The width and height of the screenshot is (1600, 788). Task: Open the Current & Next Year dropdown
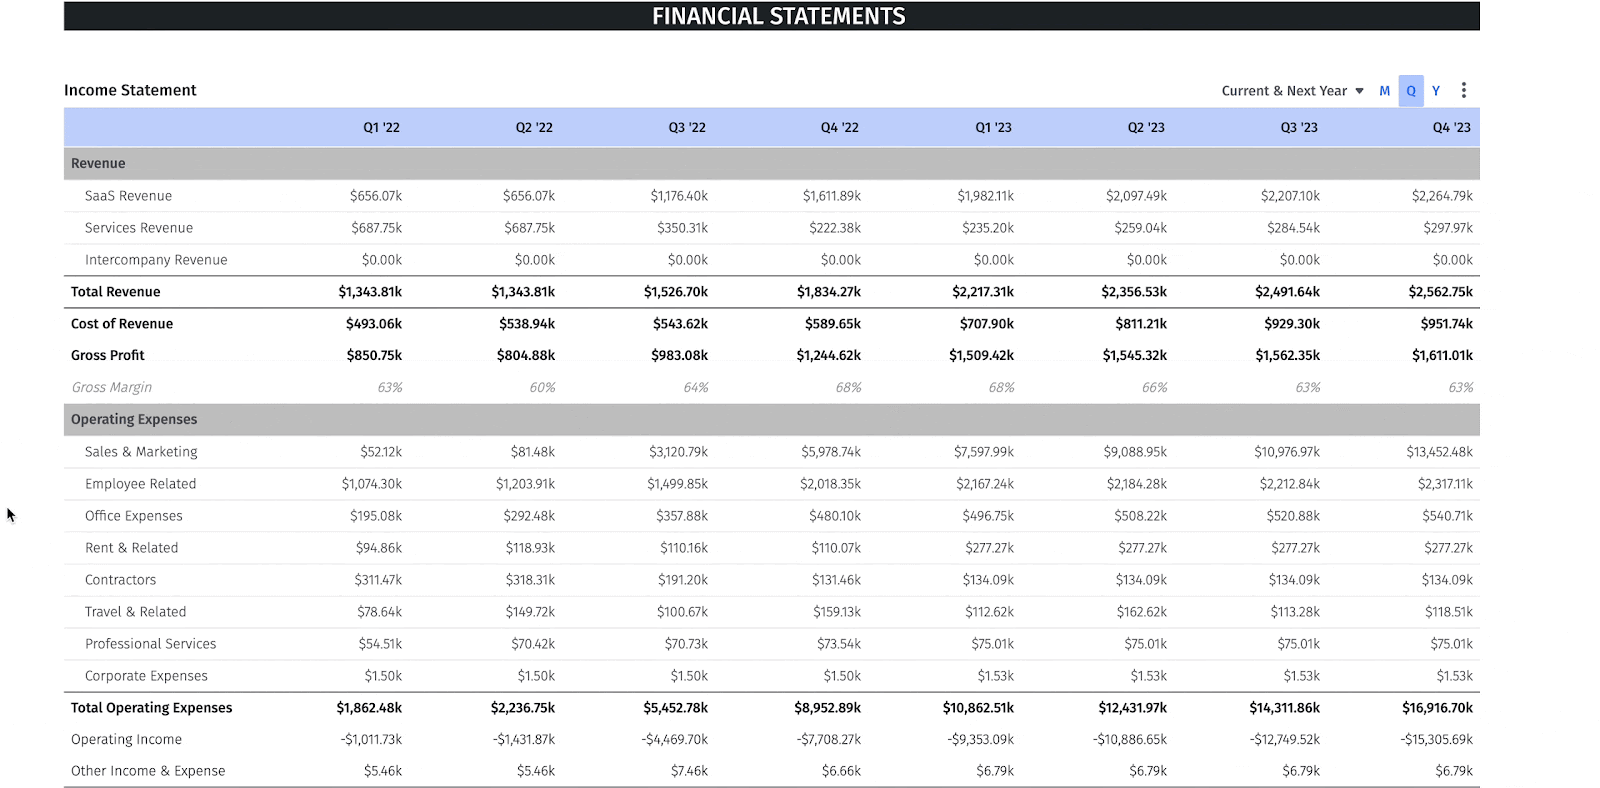(x=1292, y=91)
